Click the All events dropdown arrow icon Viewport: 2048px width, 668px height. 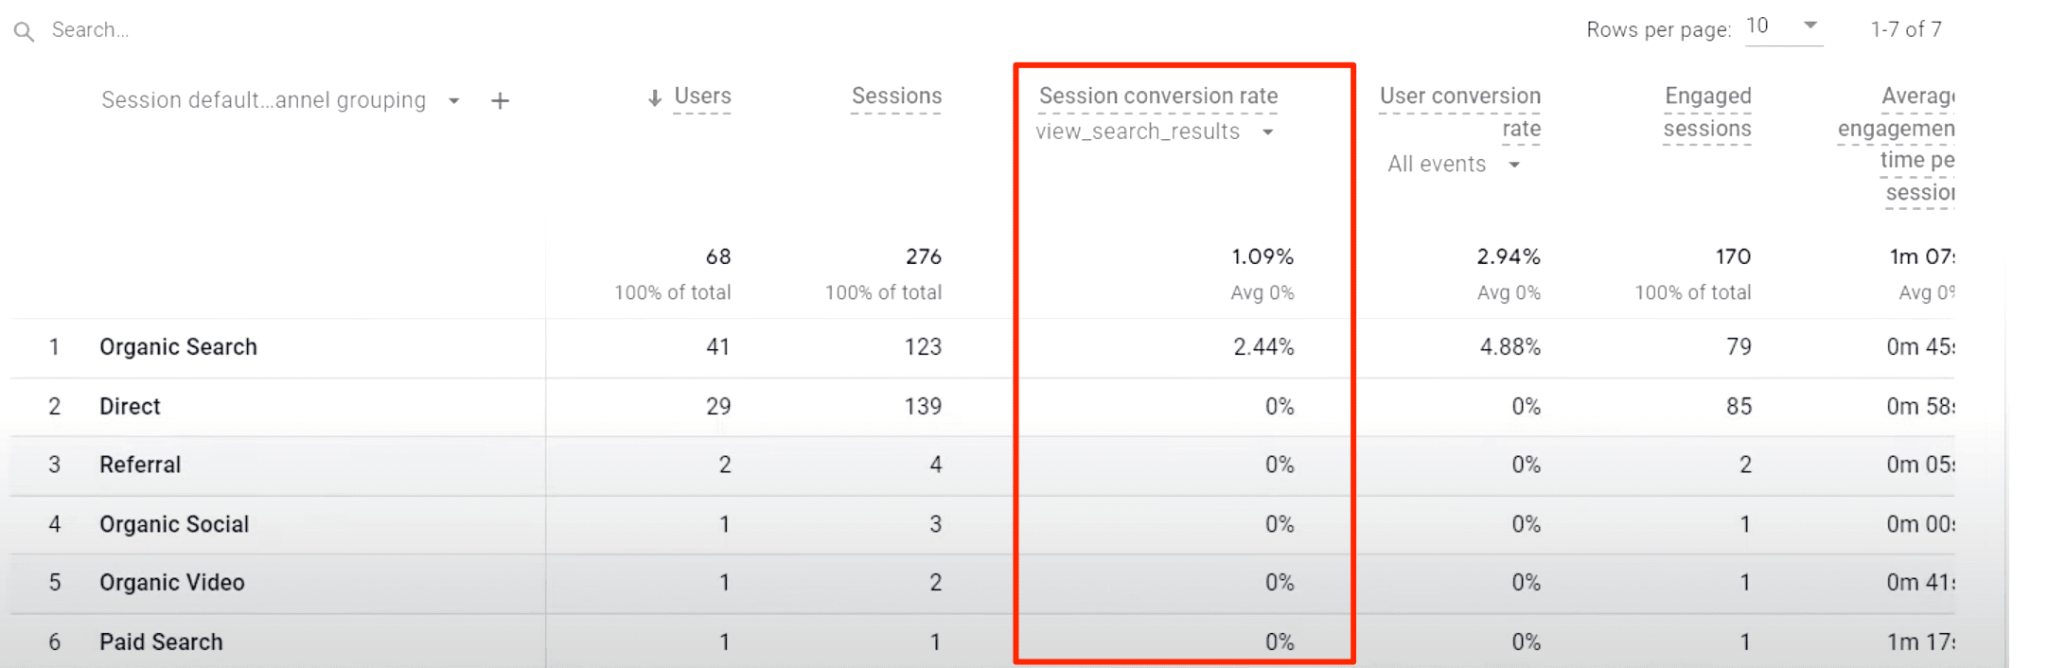pyautogui.click(x=1514, y=164)
